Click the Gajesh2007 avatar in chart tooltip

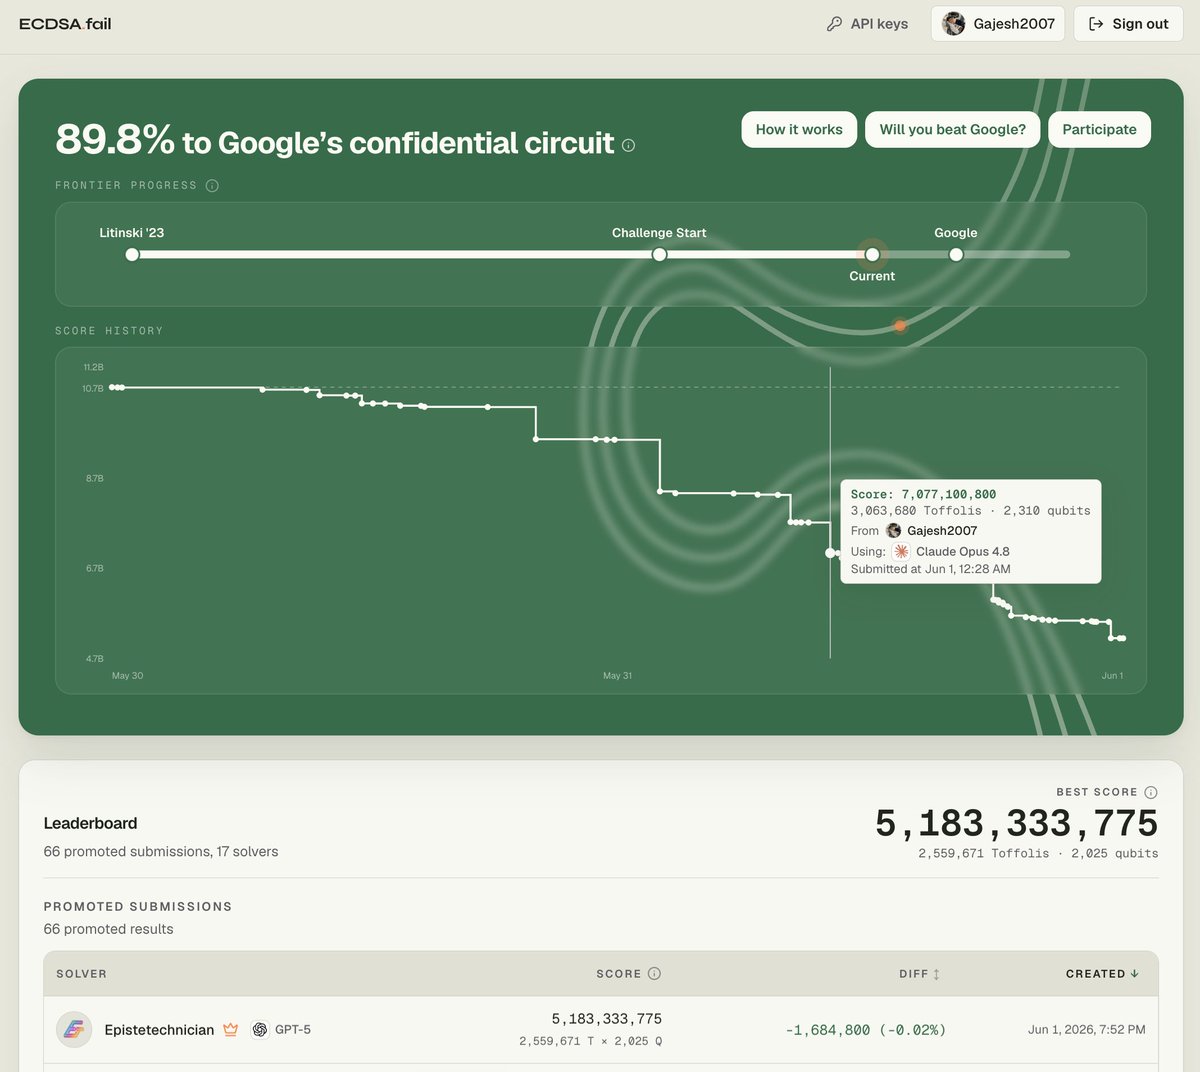(893, 530)
